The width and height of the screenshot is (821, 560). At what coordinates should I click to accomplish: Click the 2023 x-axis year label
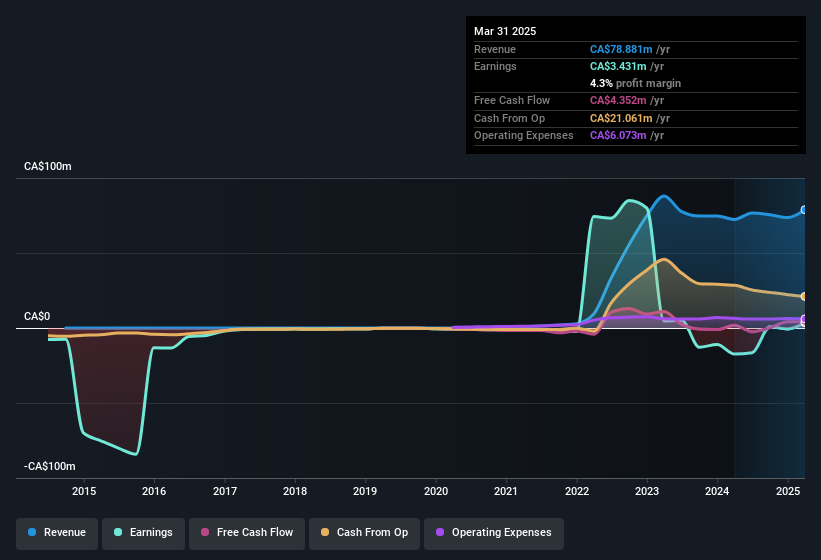click(x=647, y=491)
